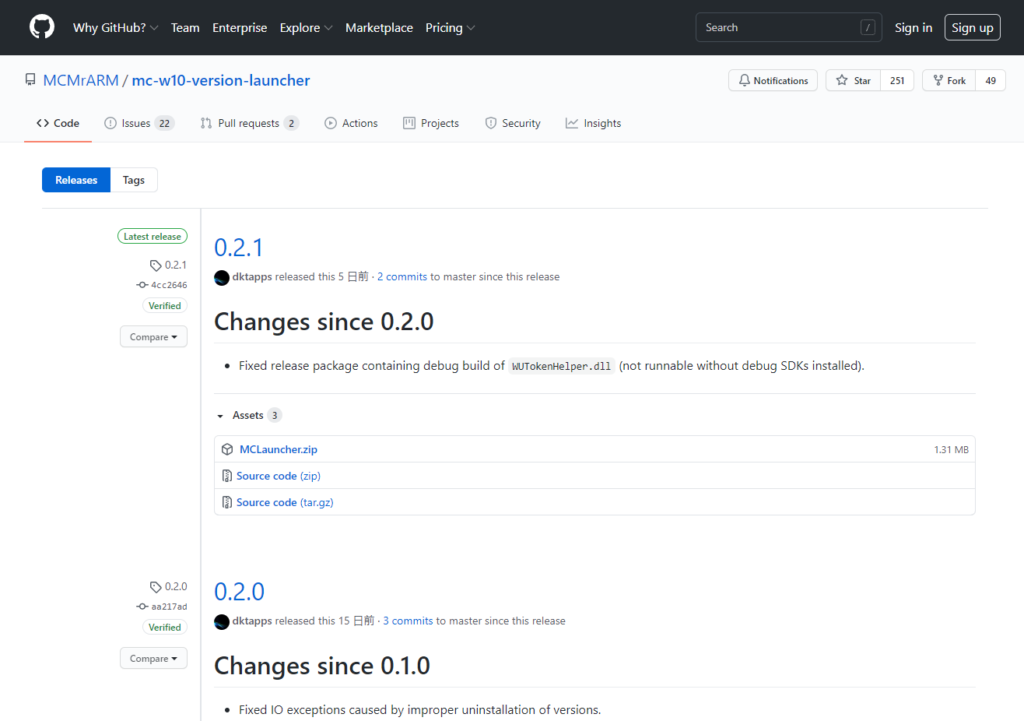Go to Marketplace
This screenshot has height=721, width=1024.
click(379, 27)
